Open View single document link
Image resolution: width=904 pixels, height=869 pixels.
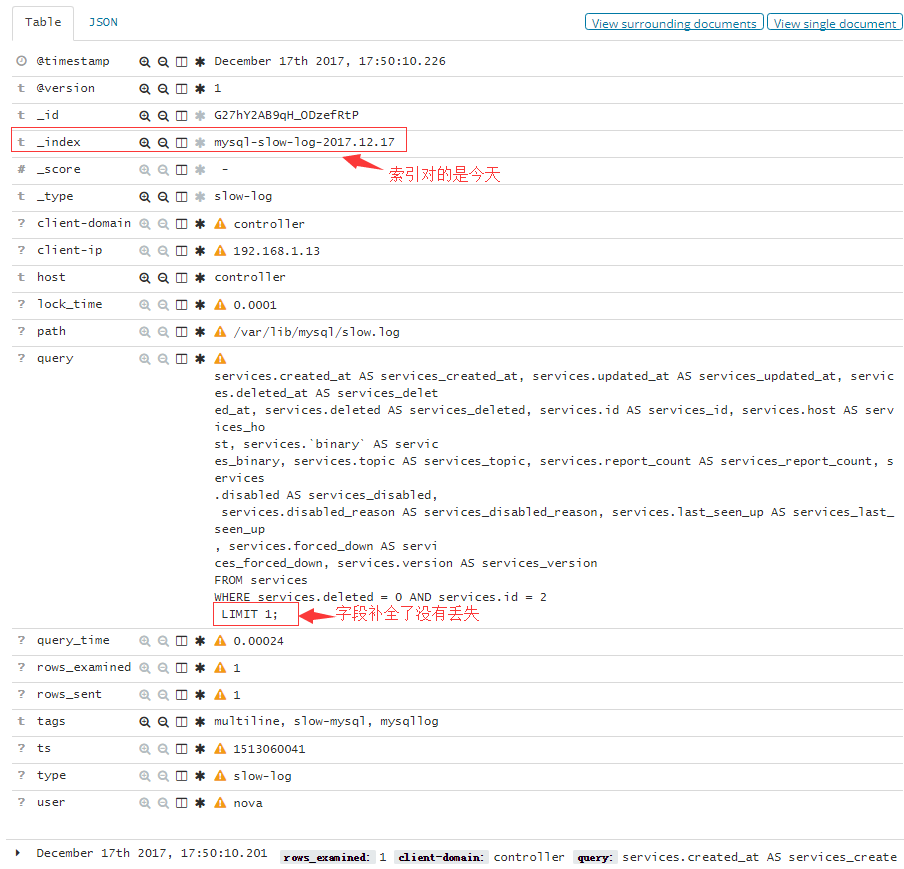834,23
